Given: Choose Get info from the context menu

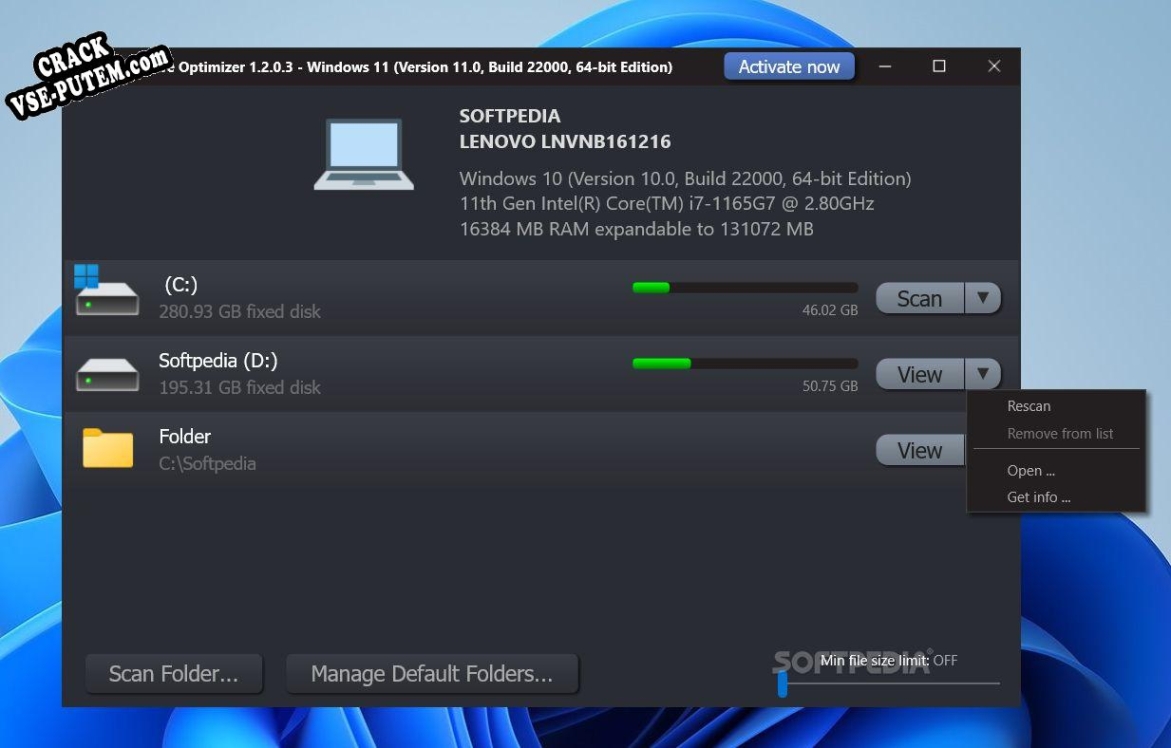Looking at the screenshot, I should 1037,497.
